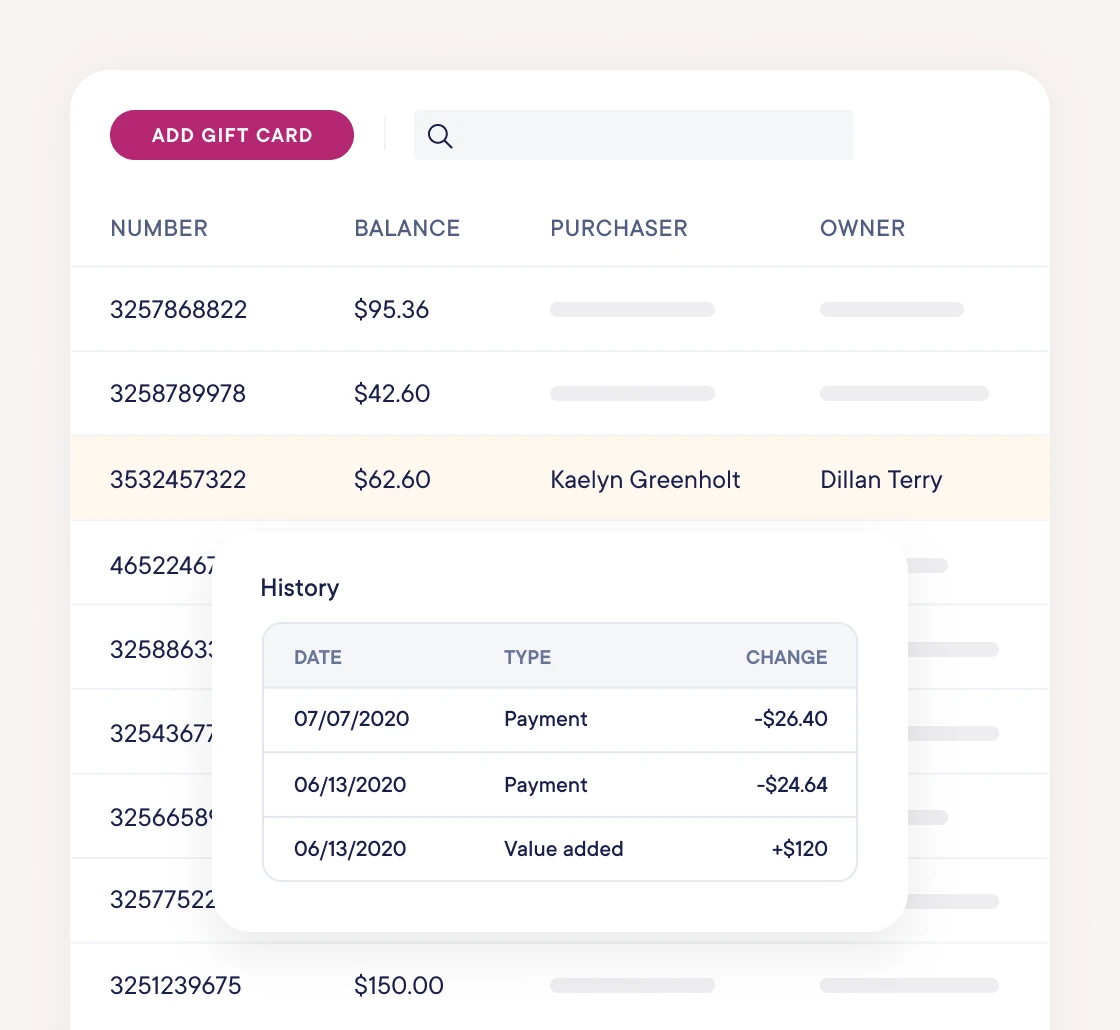Click the Add Gift Card button

232,135
